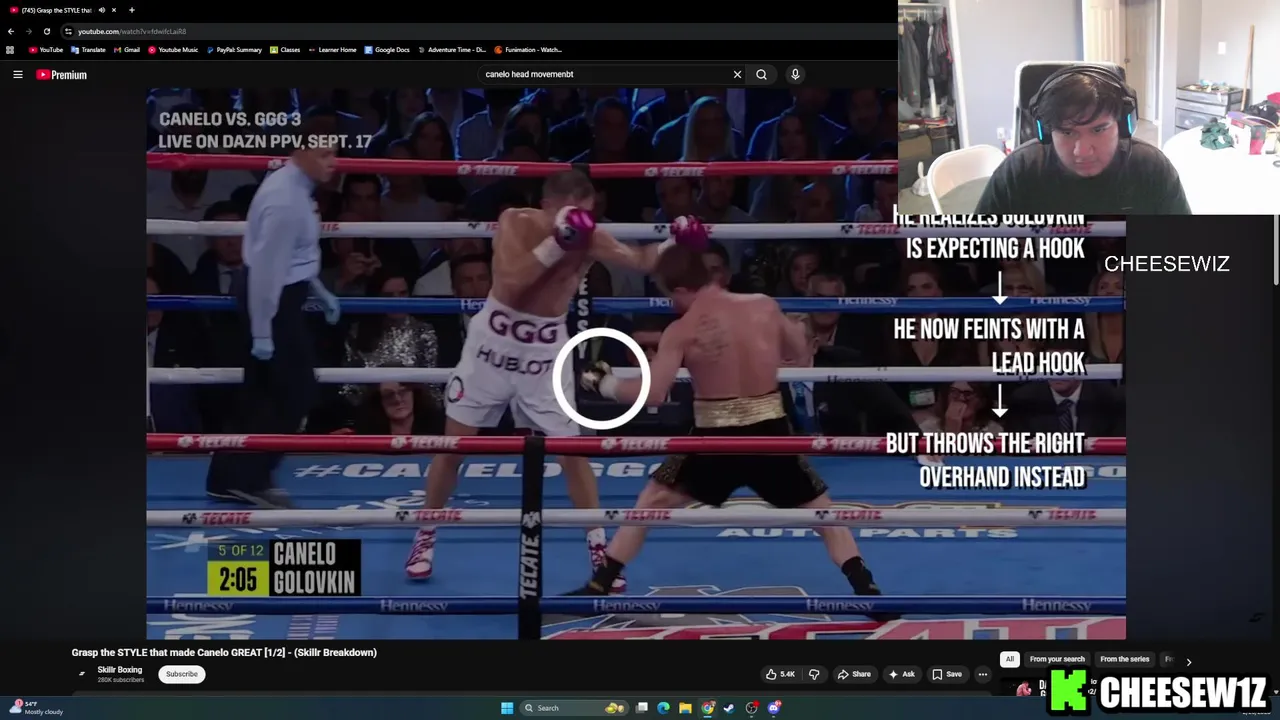Open the apps grid in bookmarks bar

10,50
